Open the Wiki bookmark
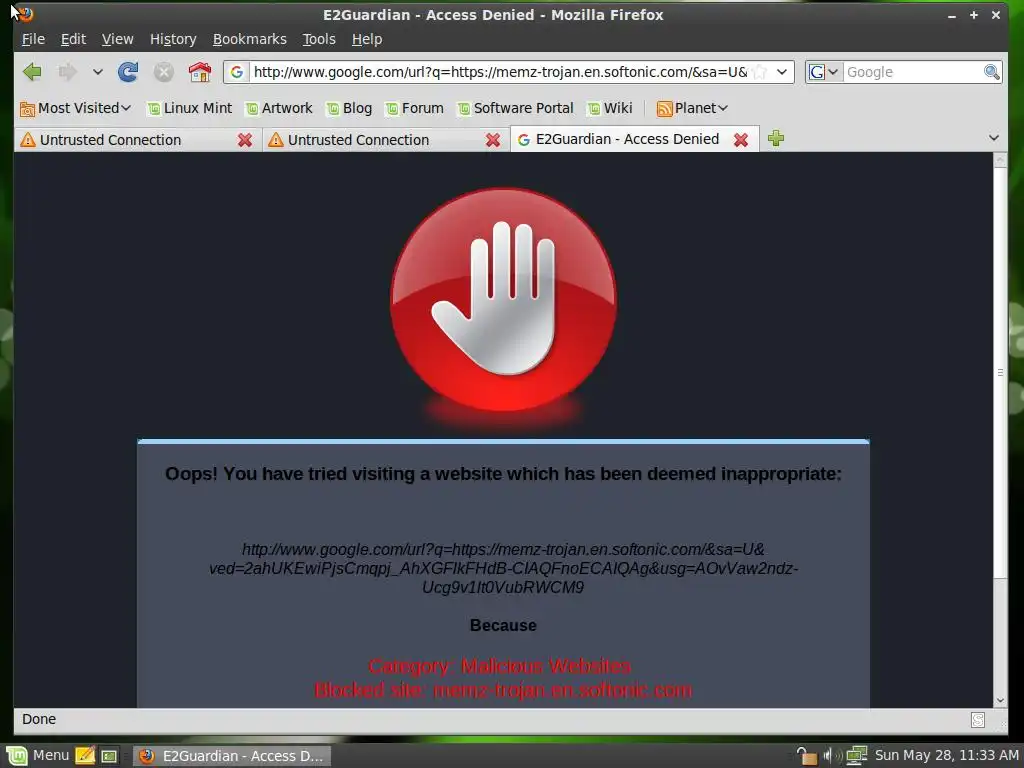Screen dimensions: 1024x768 (x=610, y=108)
